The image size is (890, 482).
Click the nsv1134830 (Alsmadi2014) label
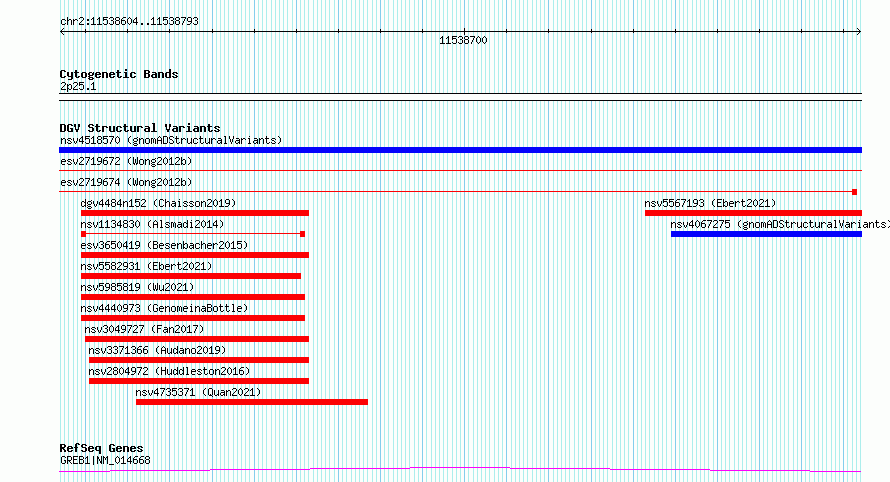click(x=152, y=224)
